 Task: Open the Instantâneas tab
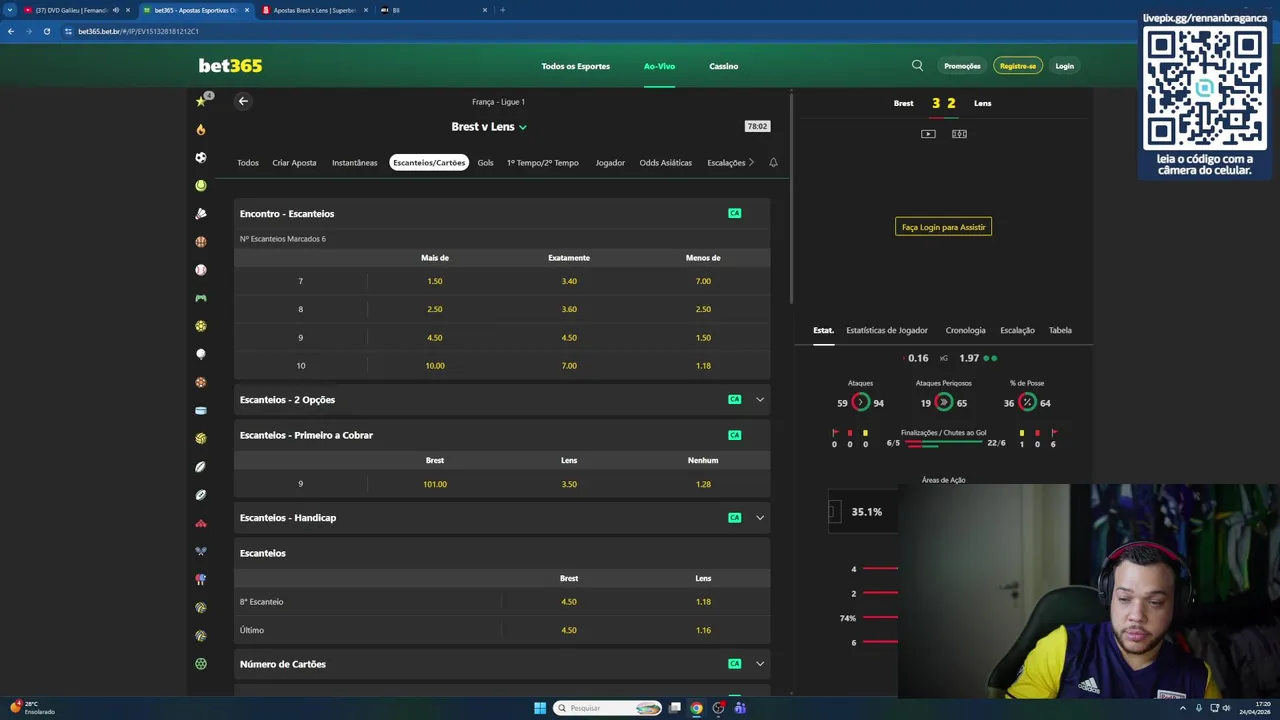(355, 163)
